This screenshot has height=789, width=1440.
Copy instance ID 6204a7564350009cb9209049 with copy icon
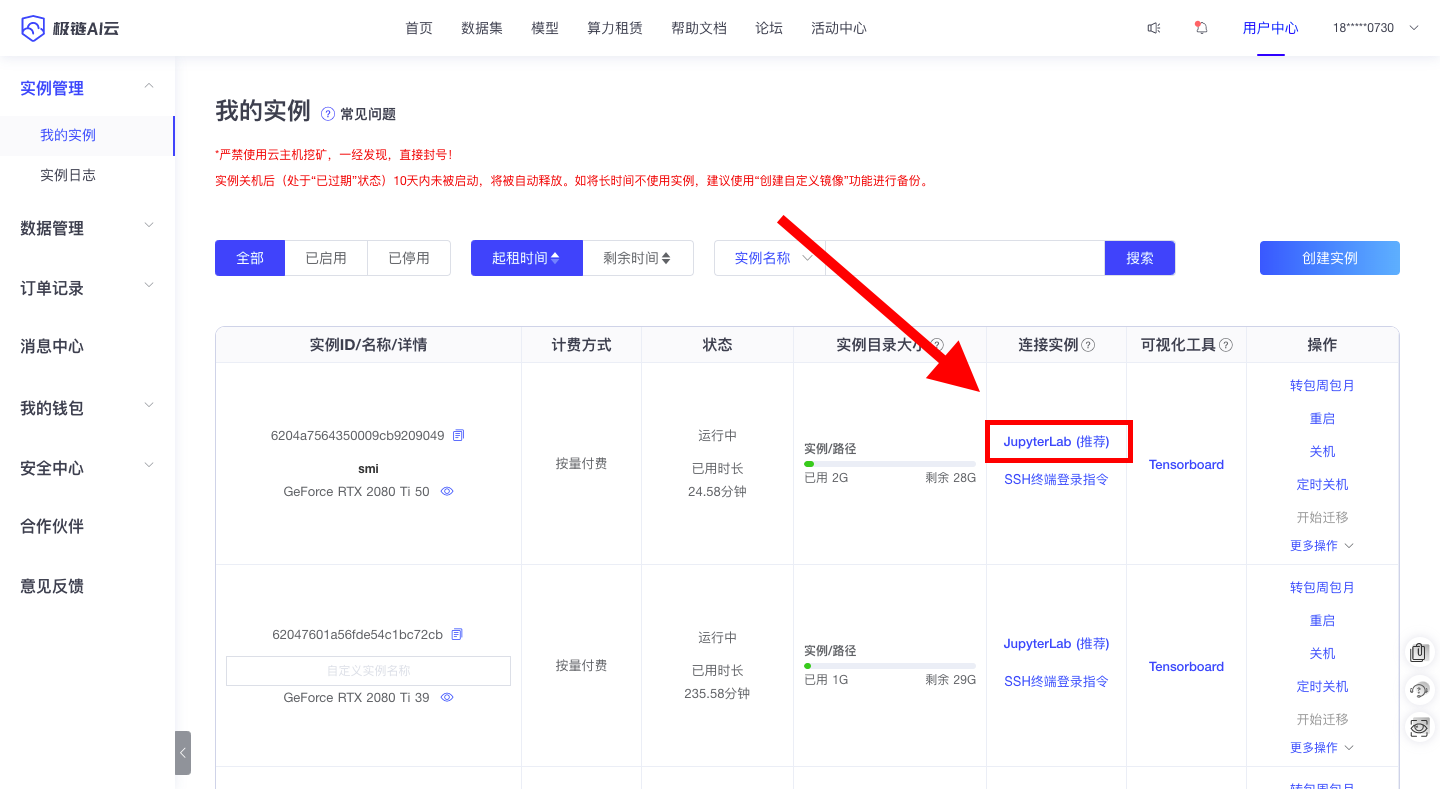click(x=458, y=434)
